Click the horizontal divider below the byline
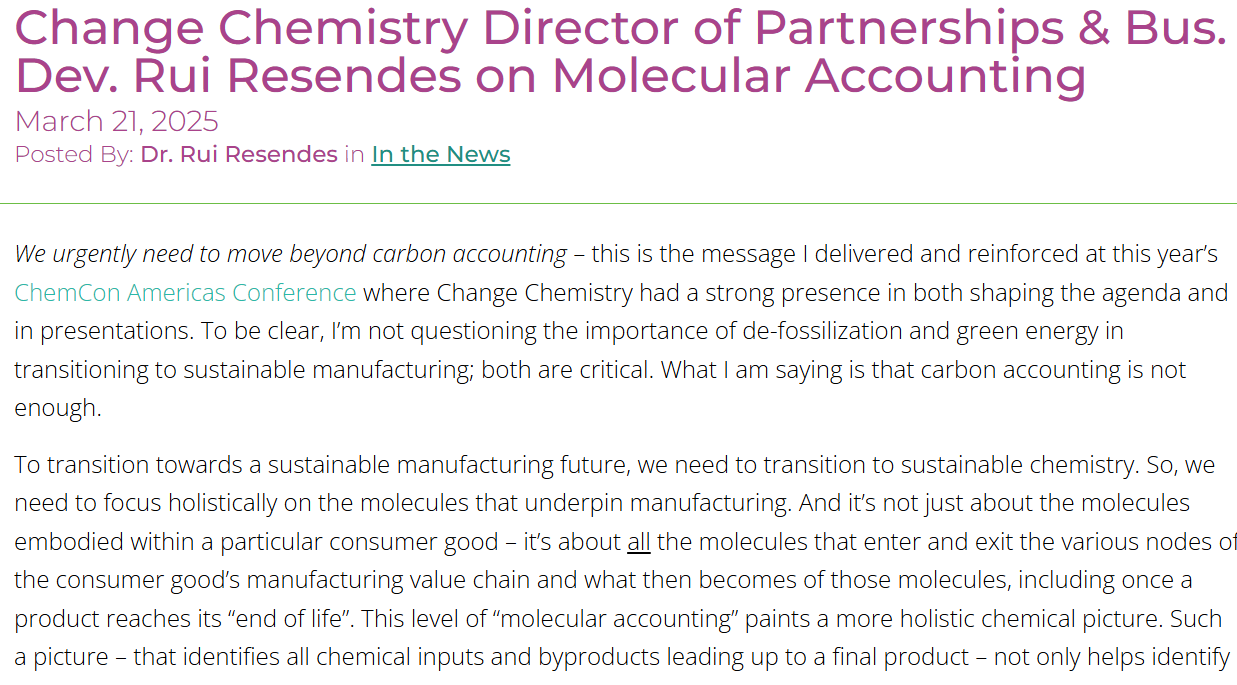Screen dimensions: 1237x685 pyautogui.click(x=618, y=203)
